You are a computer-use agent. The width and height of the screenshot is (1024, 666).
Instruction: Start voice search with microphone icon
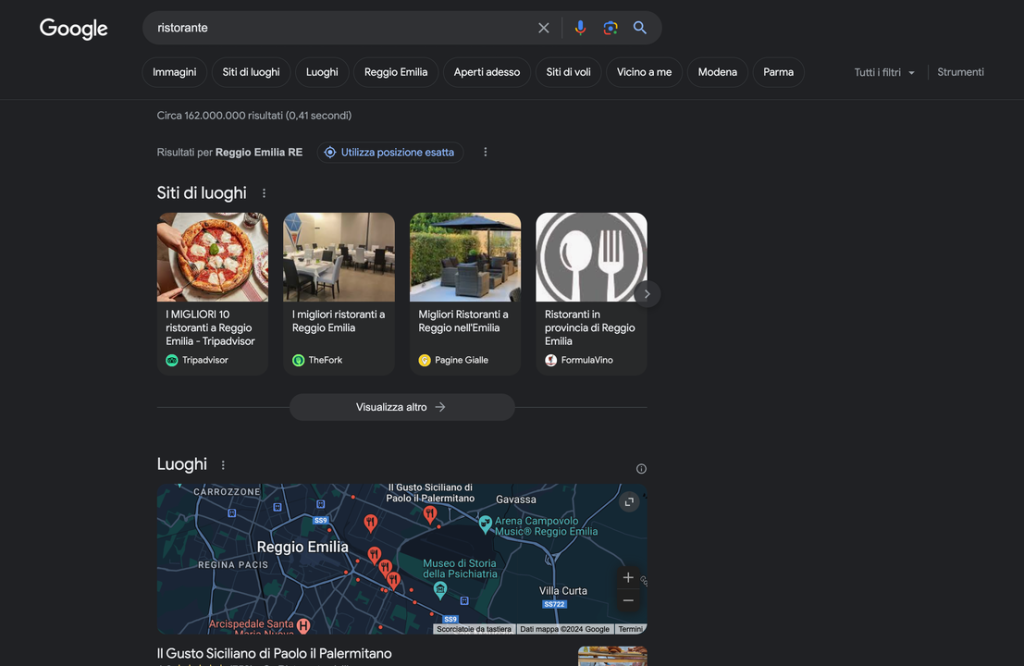coord(580,27)
